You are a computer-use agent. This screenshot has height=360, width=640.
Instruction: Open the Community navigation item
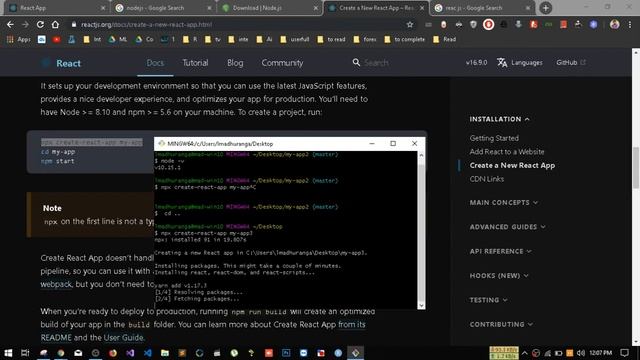coord(282,63)
